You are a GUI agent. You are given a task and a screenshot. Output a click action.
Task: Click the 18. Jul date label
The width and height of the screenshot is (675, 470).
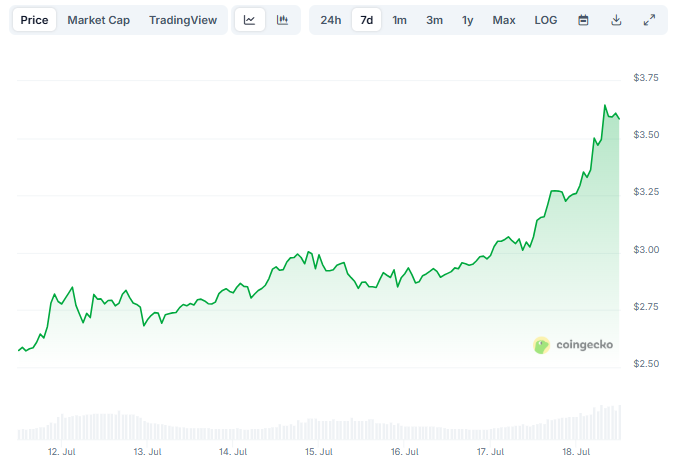coord(576,451)
